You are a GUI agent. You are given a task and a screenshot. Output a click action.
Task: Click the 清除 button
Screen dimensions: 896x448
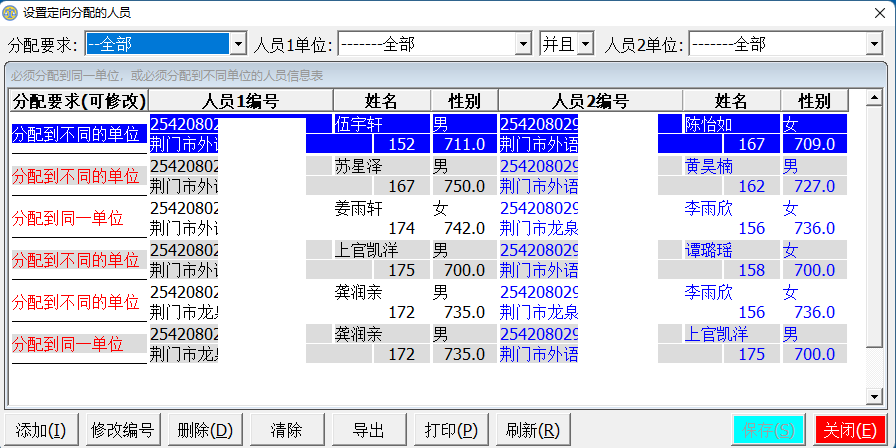(x=287, y=430)
